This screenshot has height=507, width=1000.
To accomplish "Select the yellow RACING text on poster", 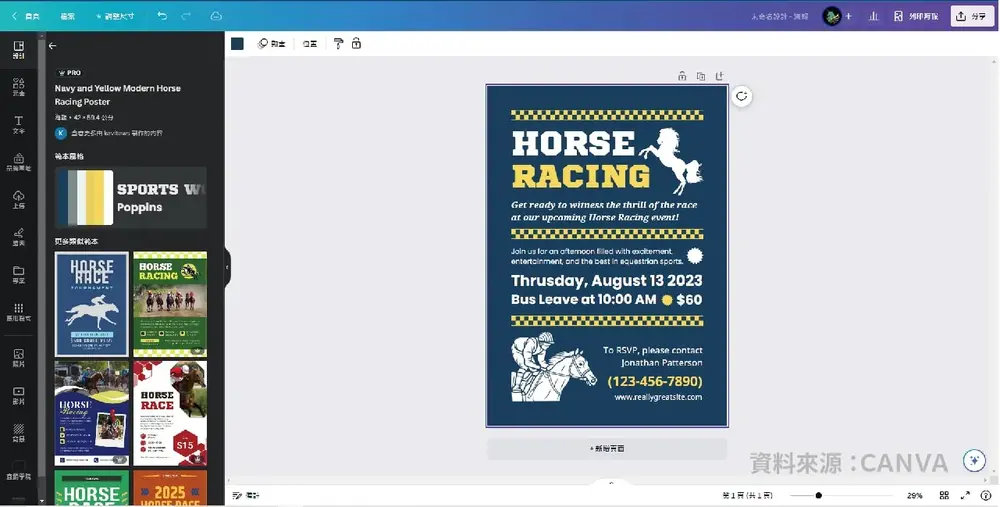I will coord(581,176).
